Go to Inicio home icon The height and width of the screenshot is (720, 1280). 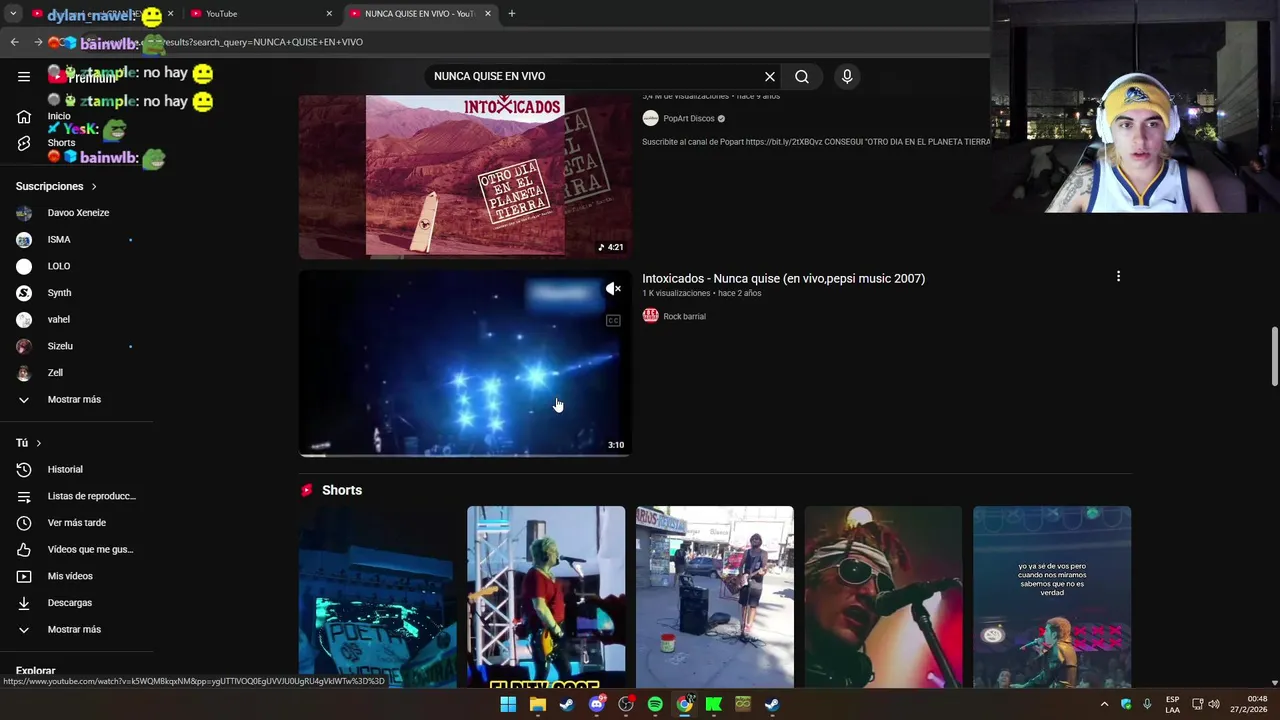coord(24,117)
